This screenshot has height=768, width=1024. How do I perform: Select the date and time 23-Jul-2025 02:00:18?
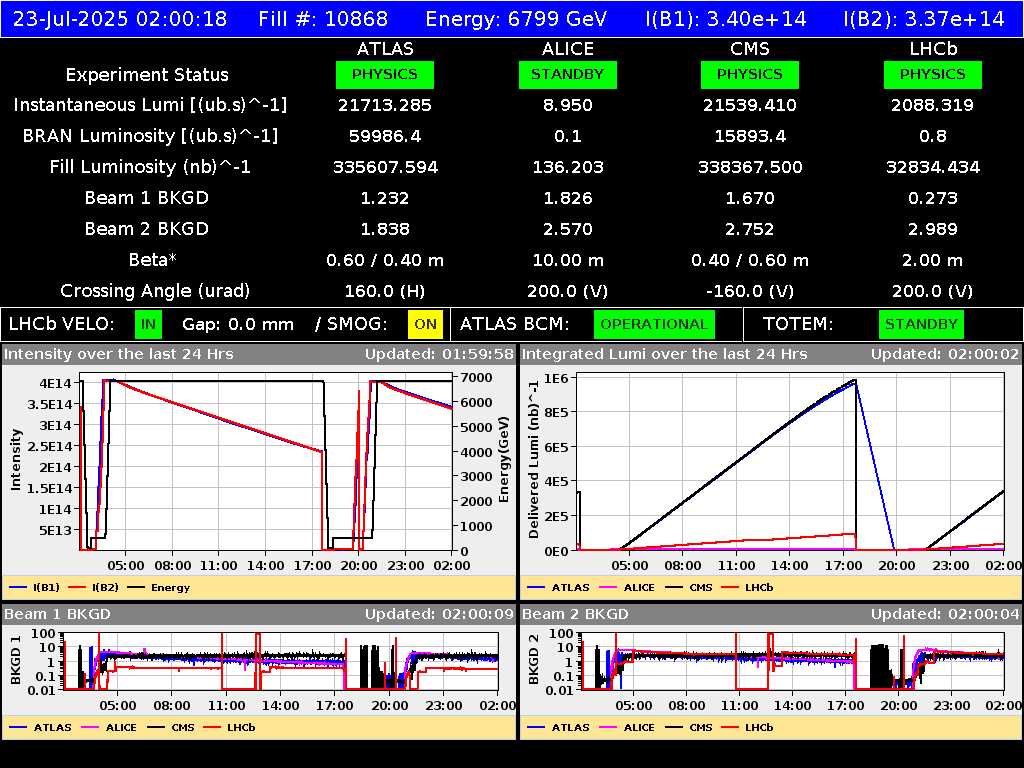click(120, 19)
